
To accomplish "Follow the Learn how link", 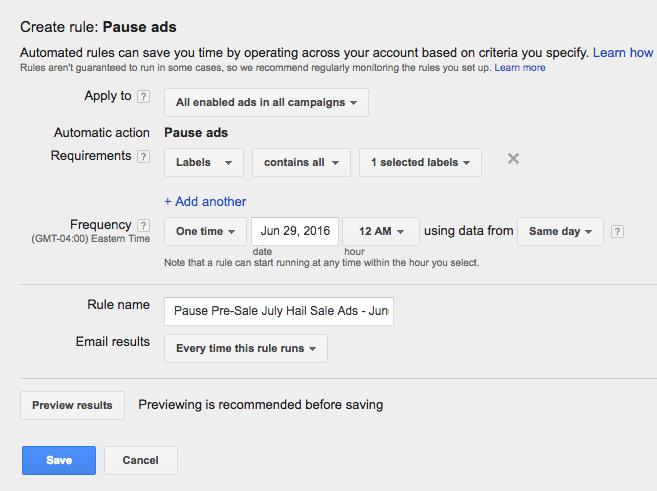I will tap(623, 53).
